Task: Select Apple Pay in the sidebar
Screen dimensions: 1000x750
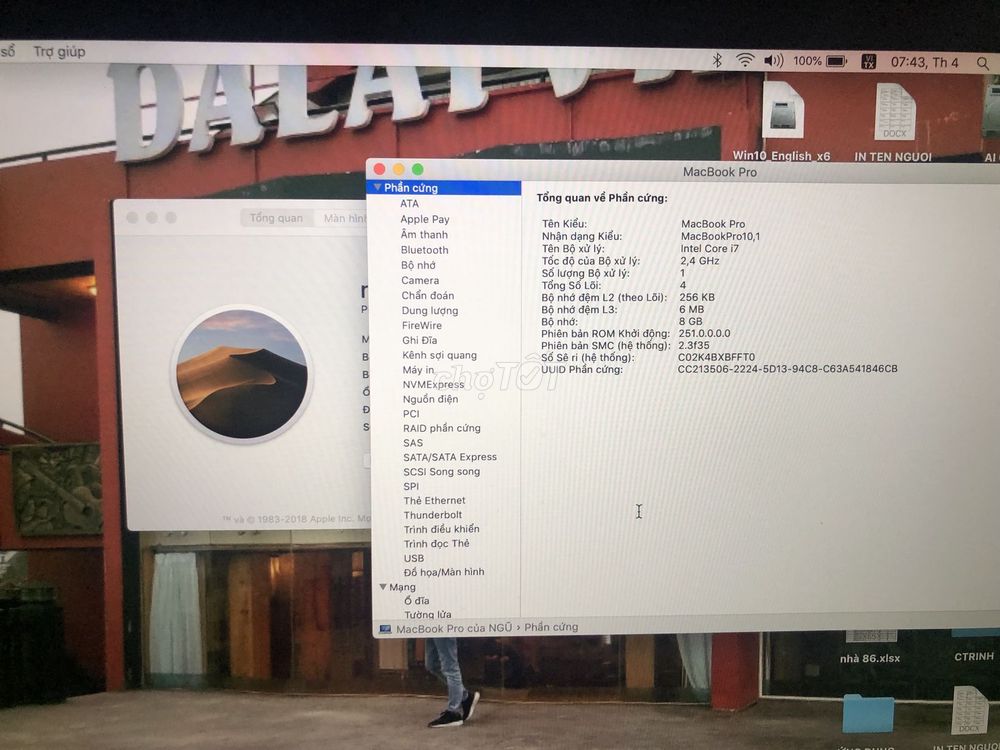Action: [425, 219]
